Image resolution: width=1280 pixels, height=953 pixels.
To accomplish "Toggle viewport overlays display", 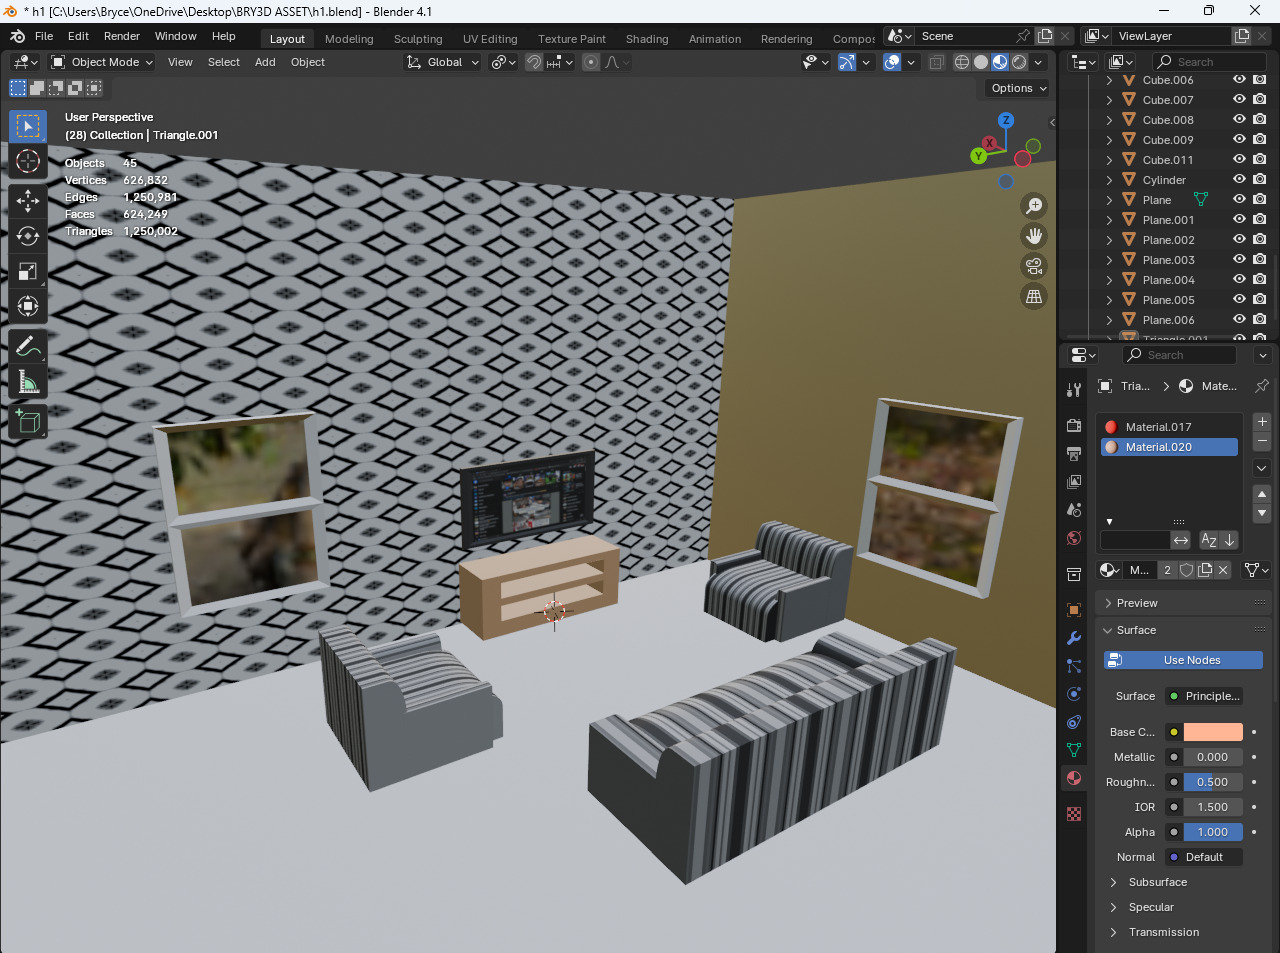I will [x=892, y=62].
